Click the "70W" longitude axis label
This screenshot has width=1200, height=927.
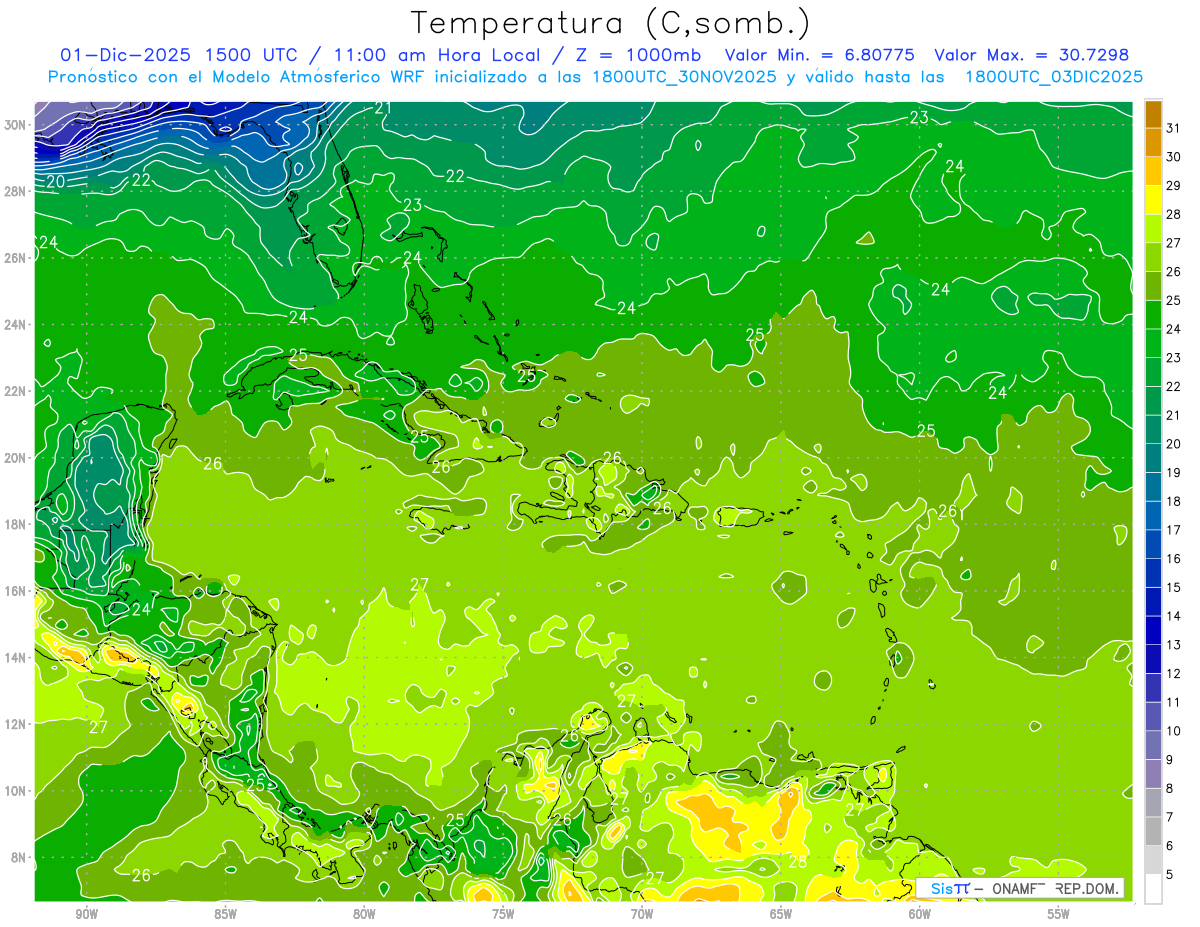[642, 914]
